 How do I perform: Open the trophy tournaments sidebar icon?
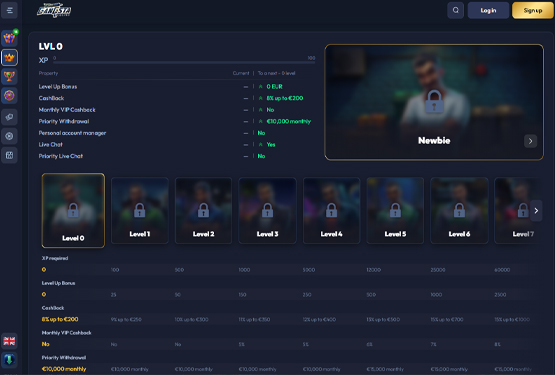(x=10, y=76)
